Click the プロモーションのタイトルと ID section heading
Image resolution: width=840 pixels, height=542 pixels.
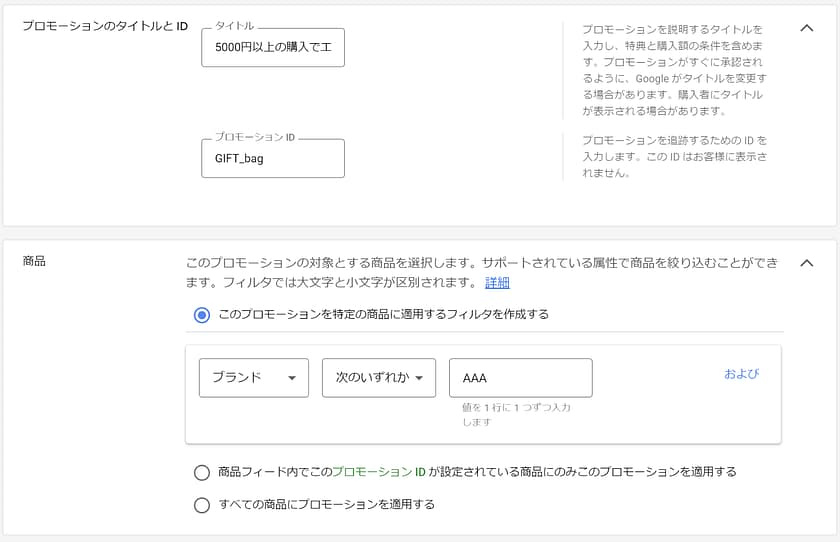click(x=105, y=26)
